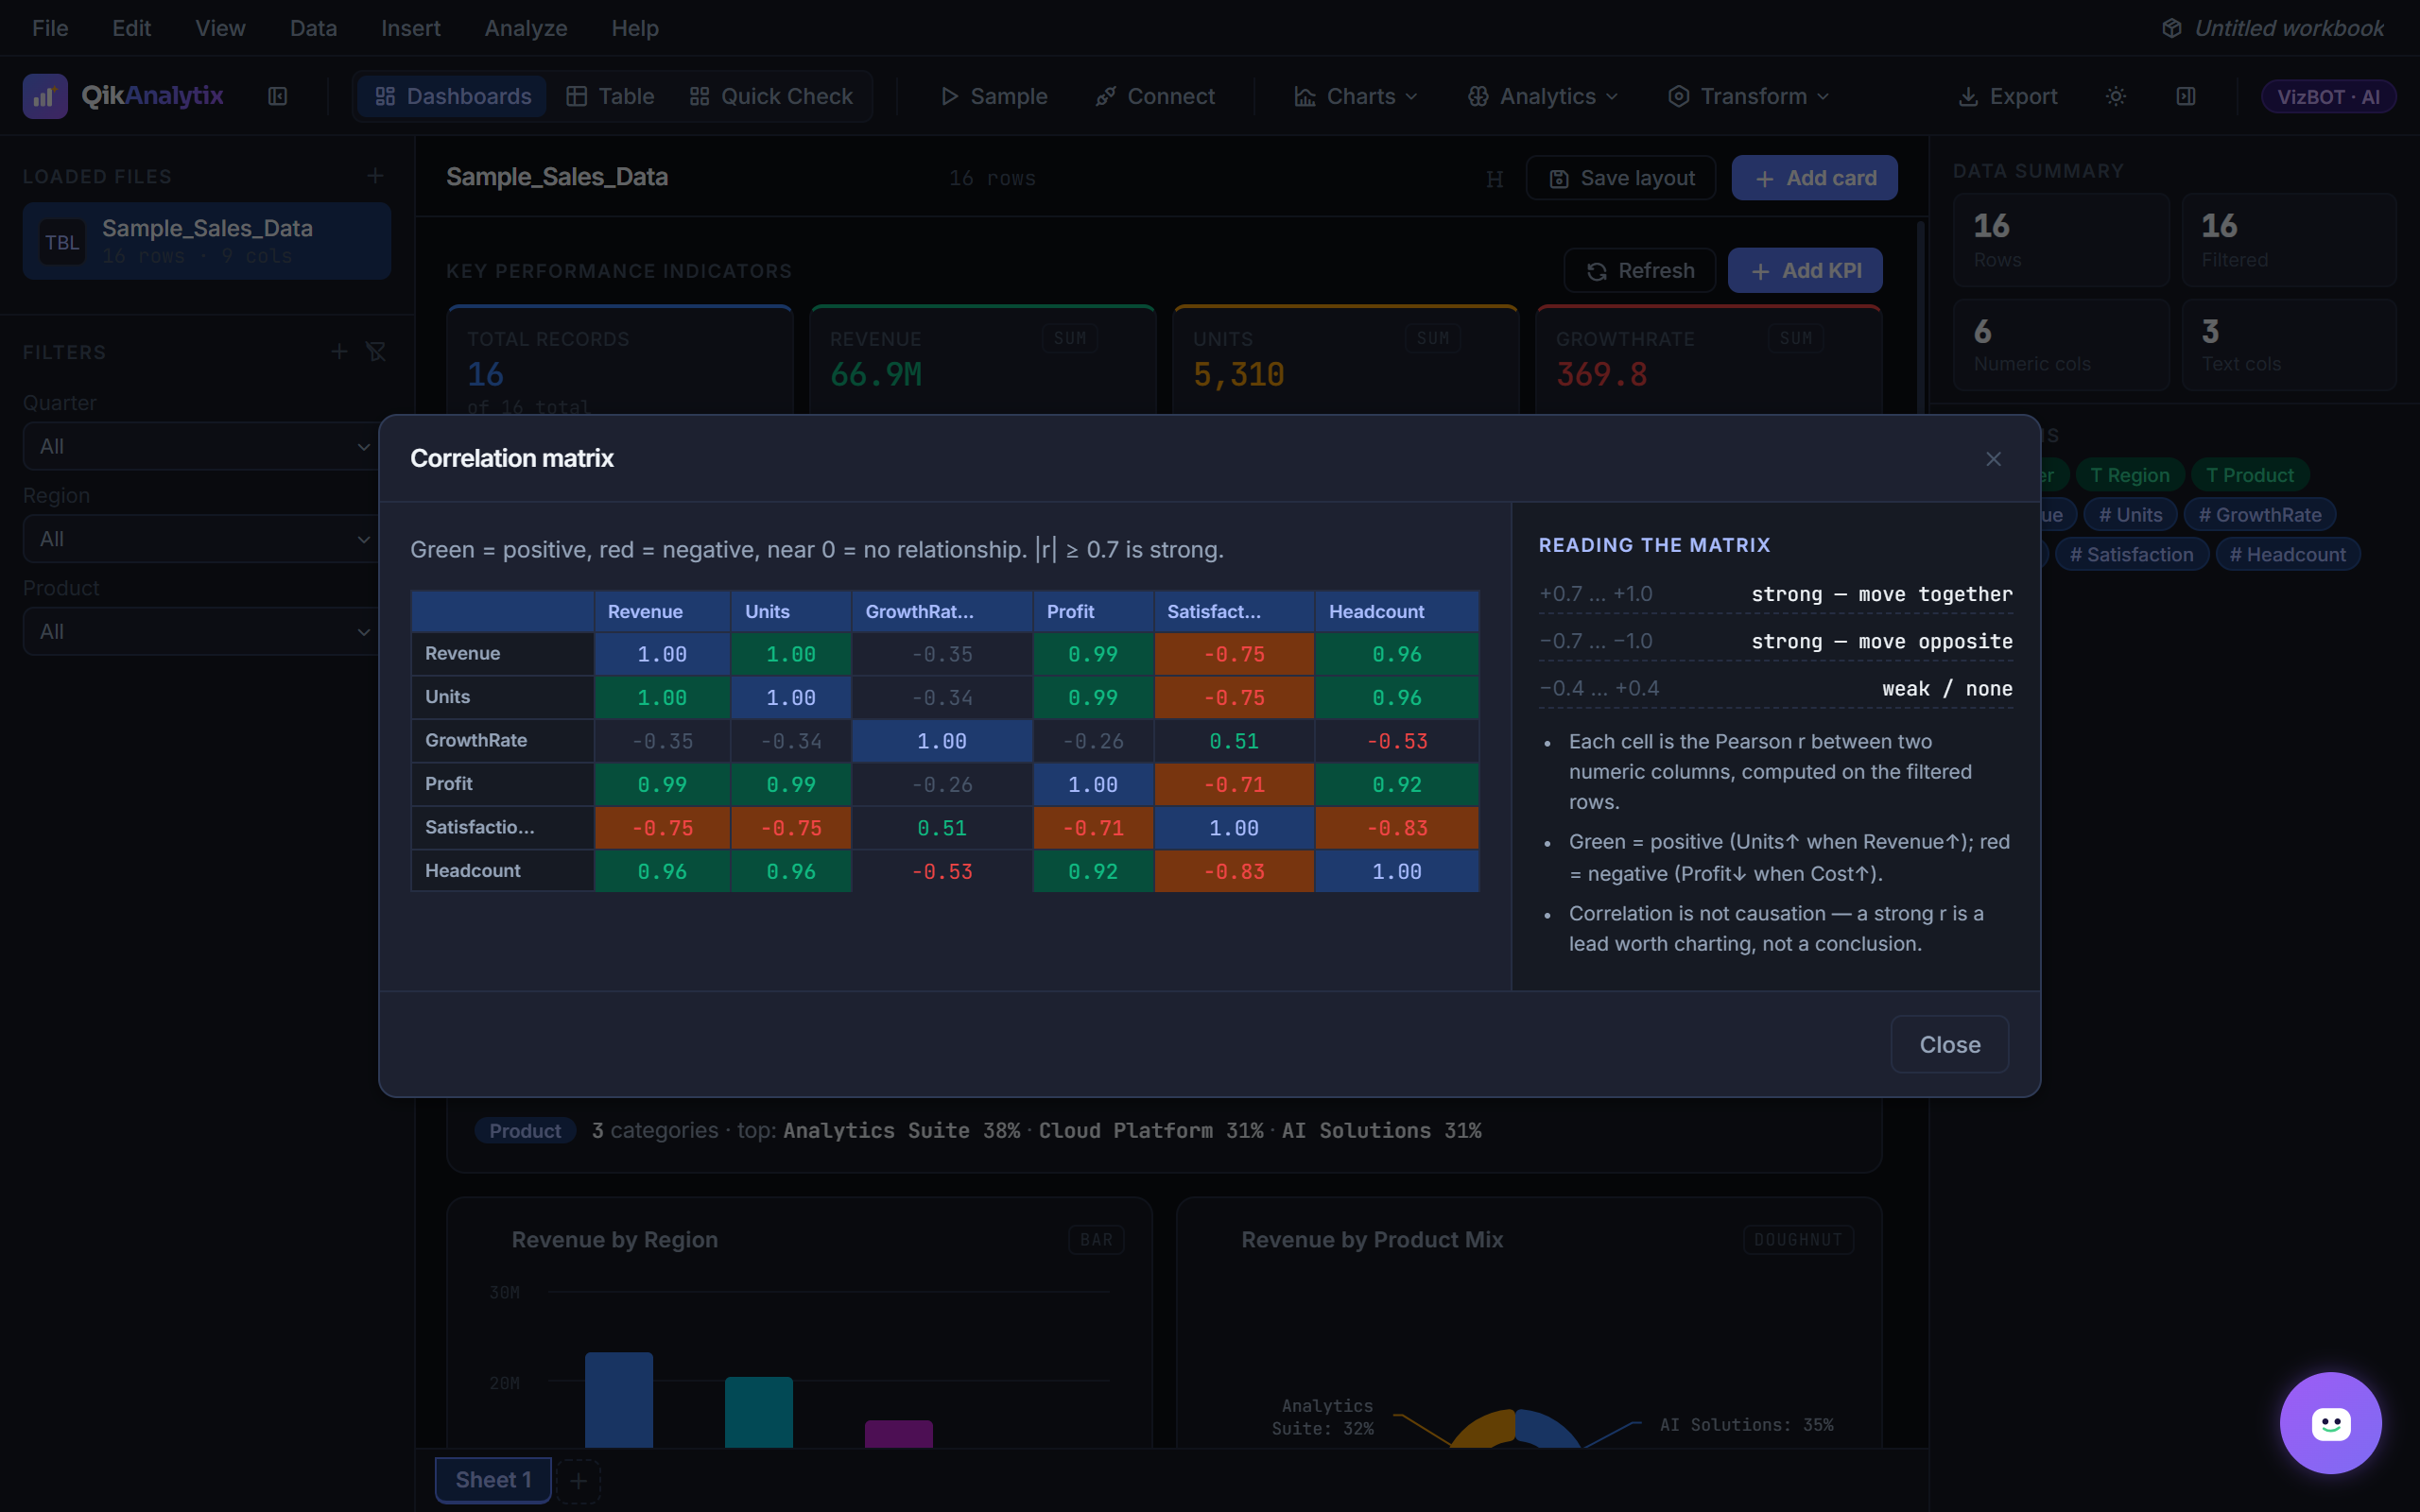Click the QikAnalytix logo icon
The width and height of the screenshot is (2420, 1512).
[x=45, y=96]
